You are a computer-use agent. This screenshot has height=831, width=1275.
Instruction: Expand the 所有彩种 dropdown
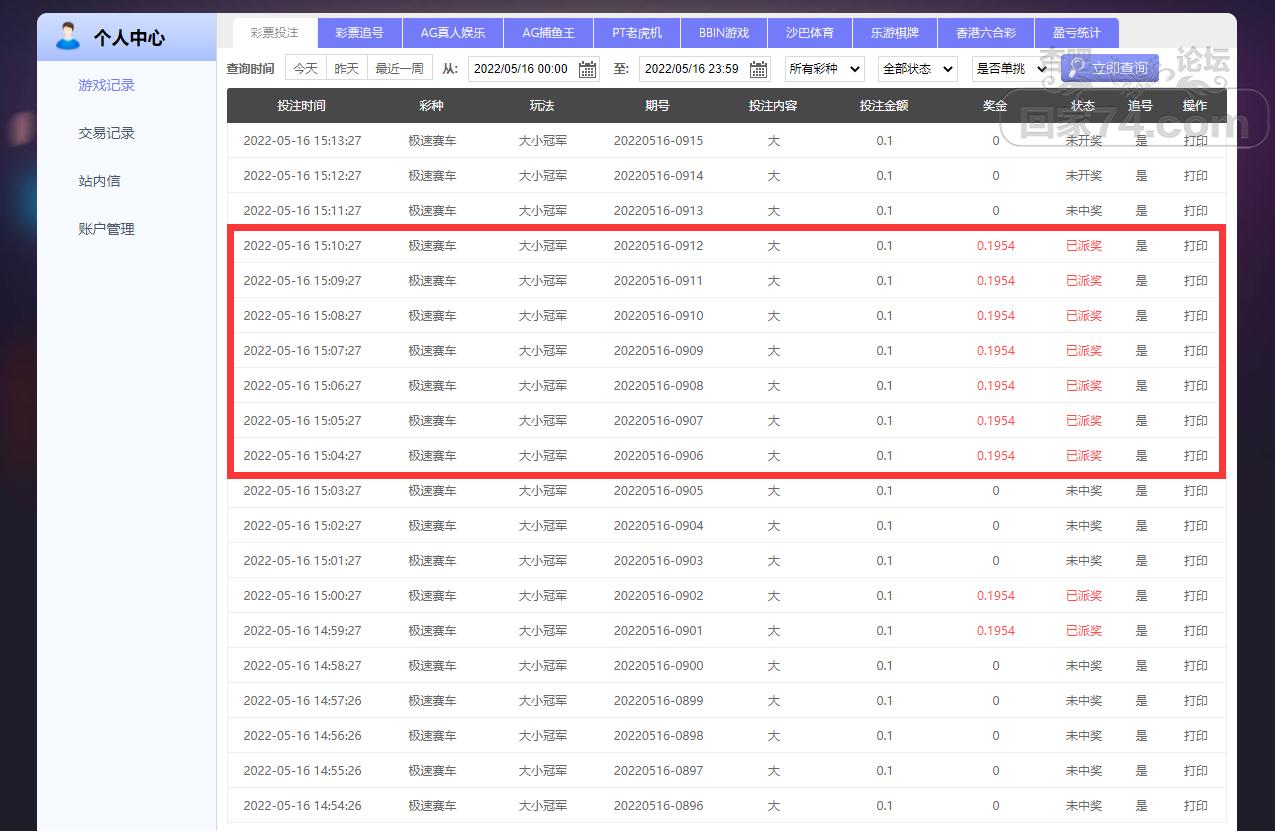tap(824, 69)
